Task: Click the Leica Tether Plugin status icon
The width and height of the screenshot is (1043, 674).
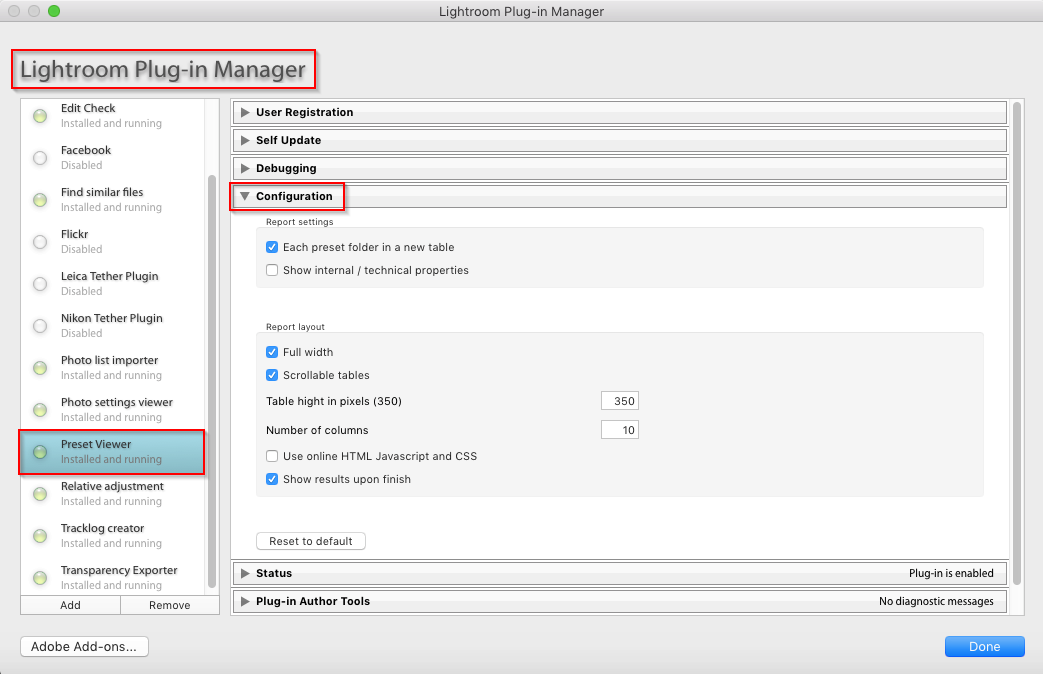Action: 40,284
